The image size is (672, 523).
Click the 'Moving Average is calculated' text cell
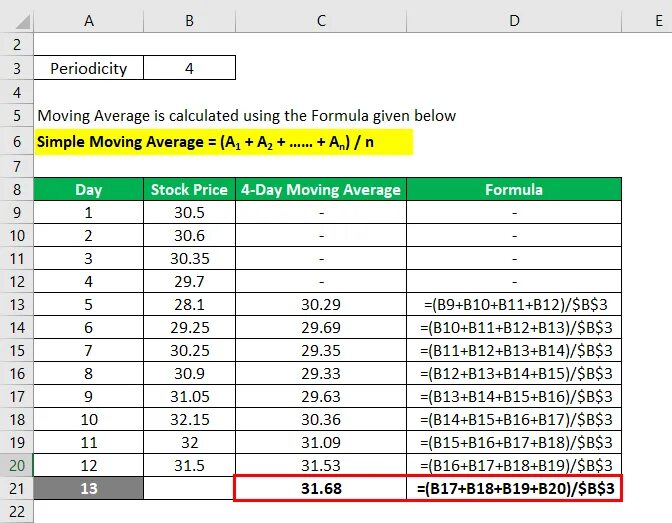pyautogui.click(x=246, y=116)
